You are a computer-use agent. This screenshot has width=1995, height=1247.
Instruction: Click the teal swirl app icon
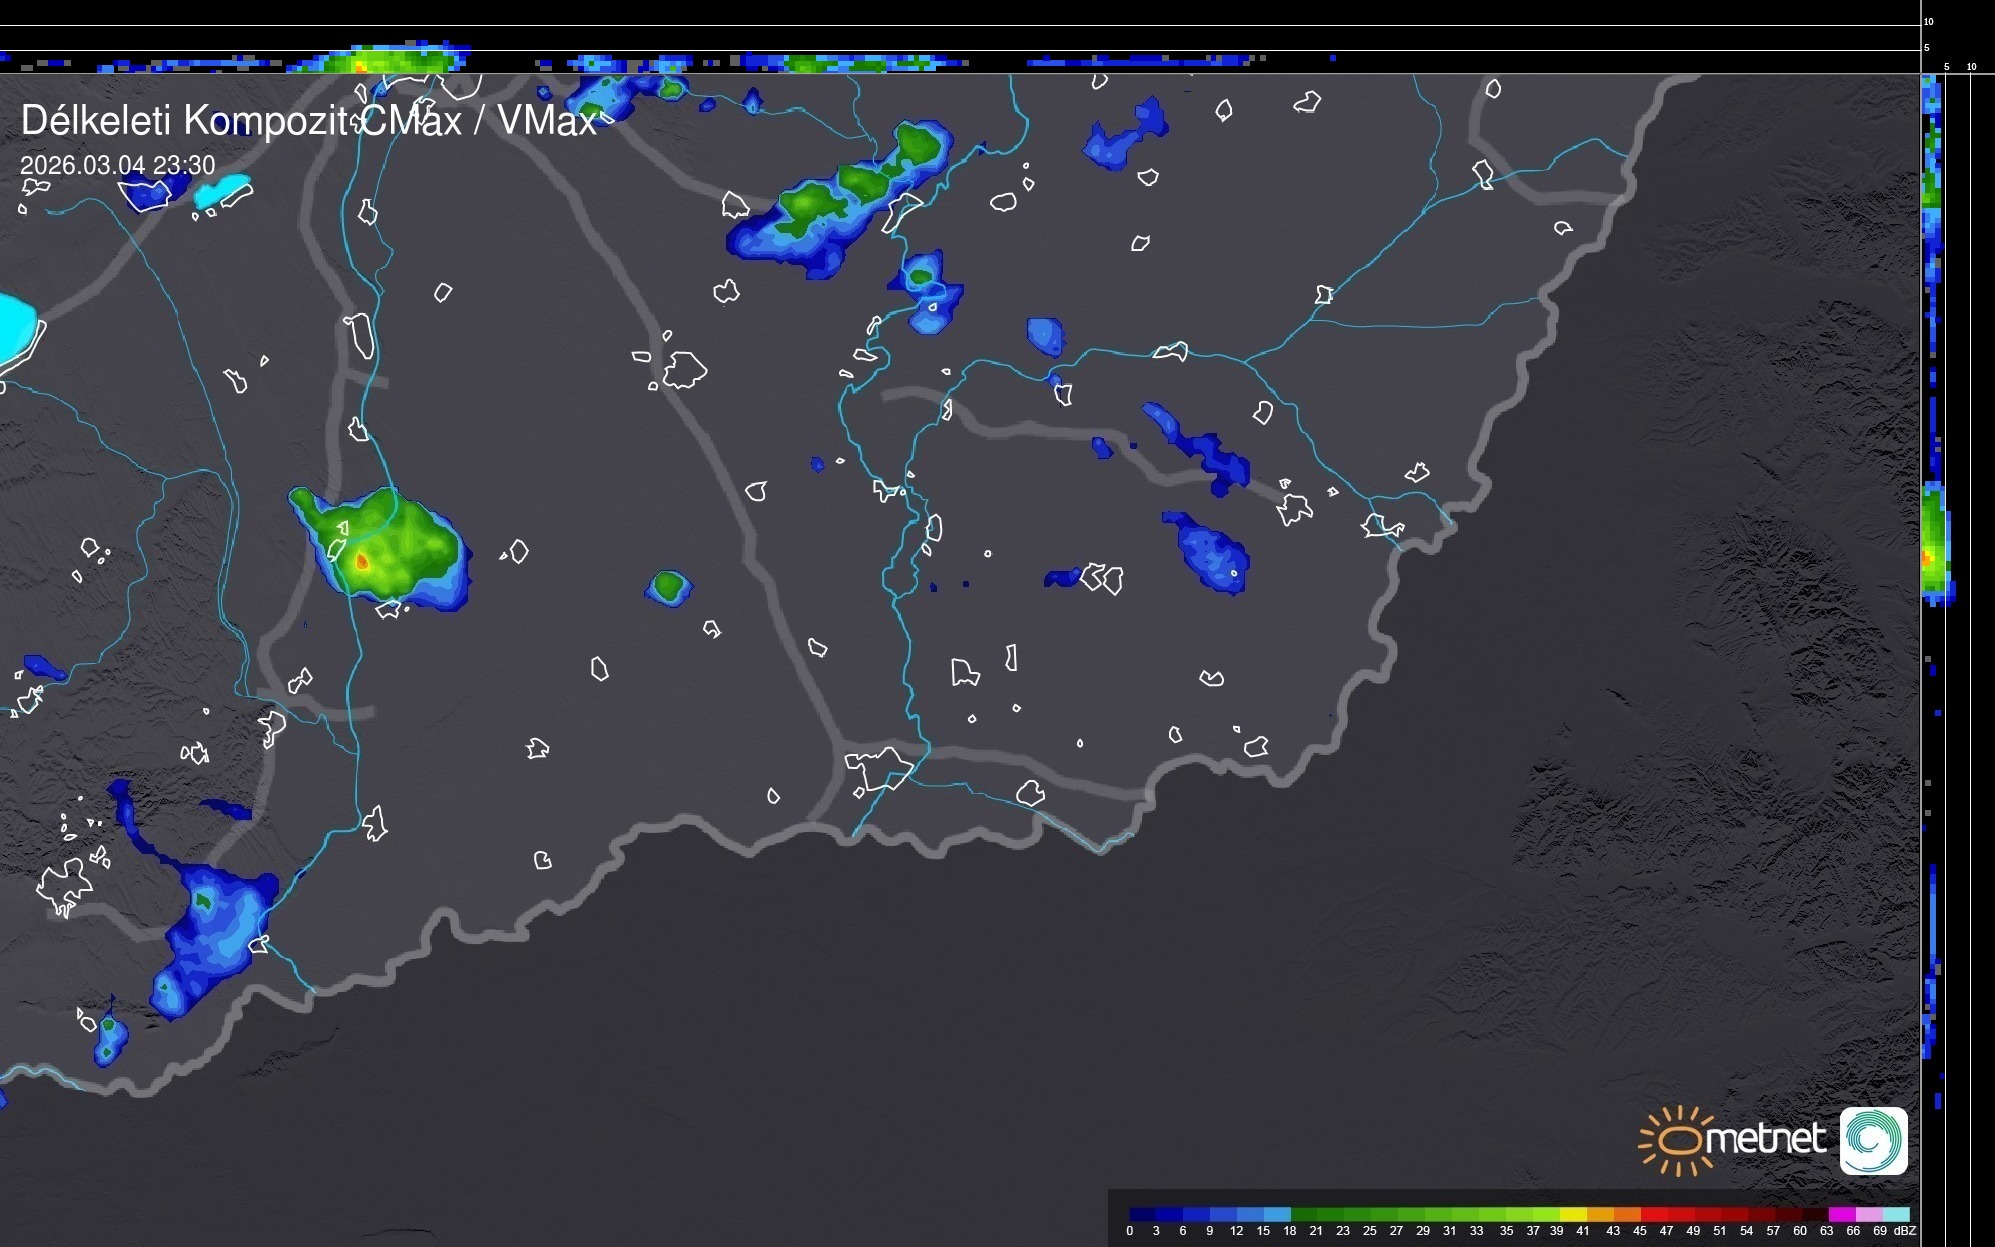click(x=1873, y=1140)
